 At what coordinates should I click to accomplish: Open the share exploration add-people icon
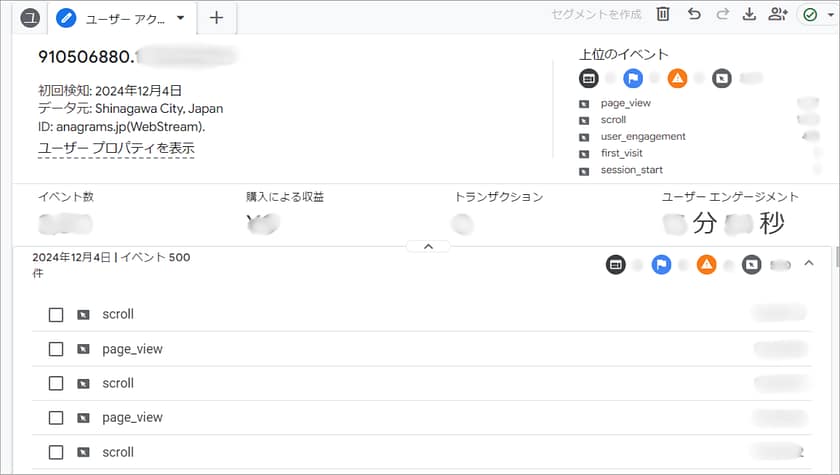(x=778, y=15)
